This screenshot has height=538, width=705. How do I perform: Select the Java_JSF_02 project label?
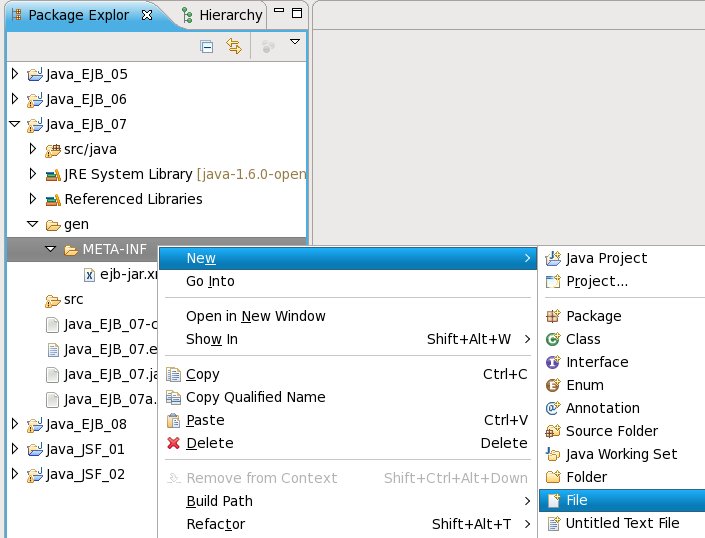(x=85, y=474)
